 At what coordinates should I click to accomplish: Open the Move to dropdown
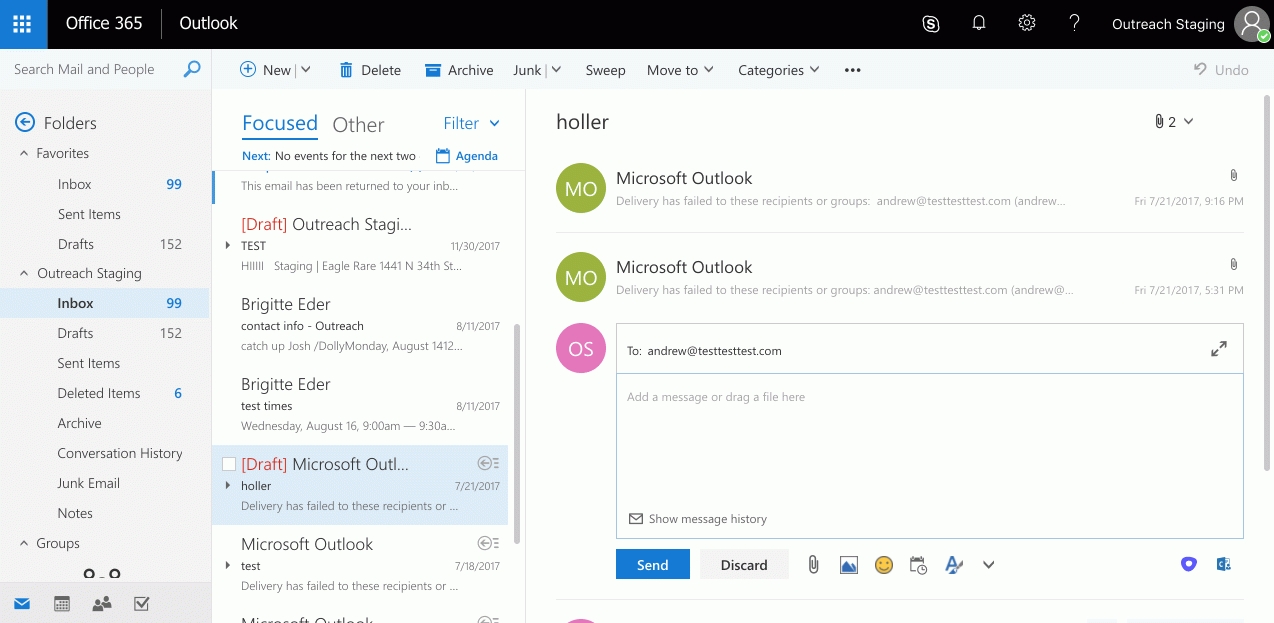[680, 70]
